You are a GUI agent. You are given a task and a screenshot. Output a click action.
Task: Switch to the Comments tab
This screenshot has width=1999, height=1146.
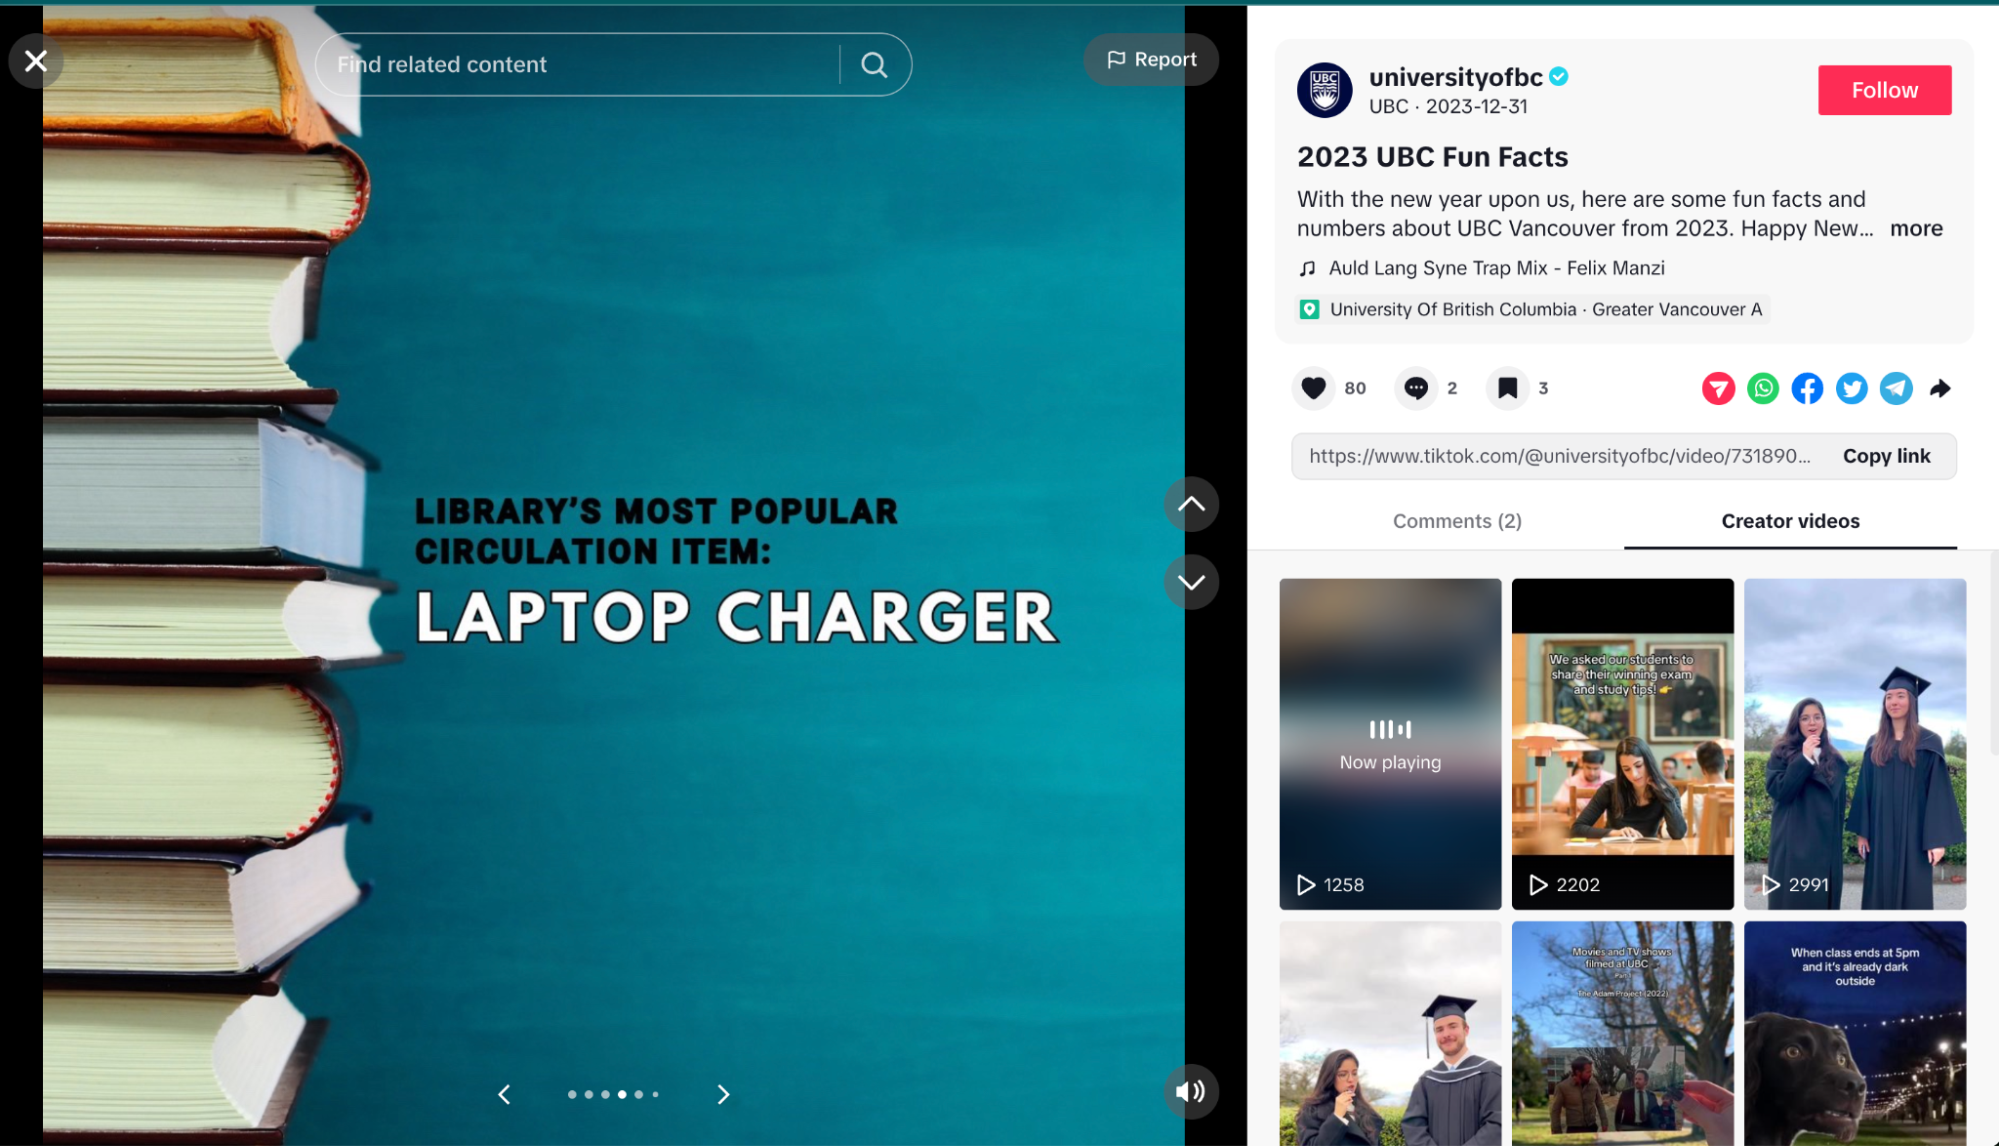(x=1458, y=520)
